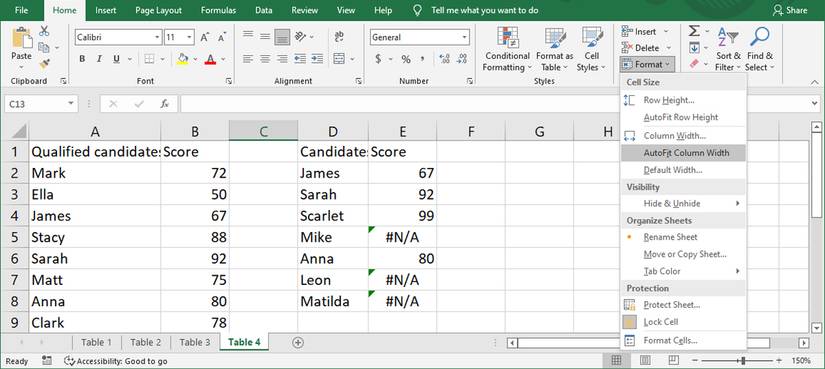Click the Copy icon in Clipboard group
Screen dimensions: 825x369
(x=44, y=48)
